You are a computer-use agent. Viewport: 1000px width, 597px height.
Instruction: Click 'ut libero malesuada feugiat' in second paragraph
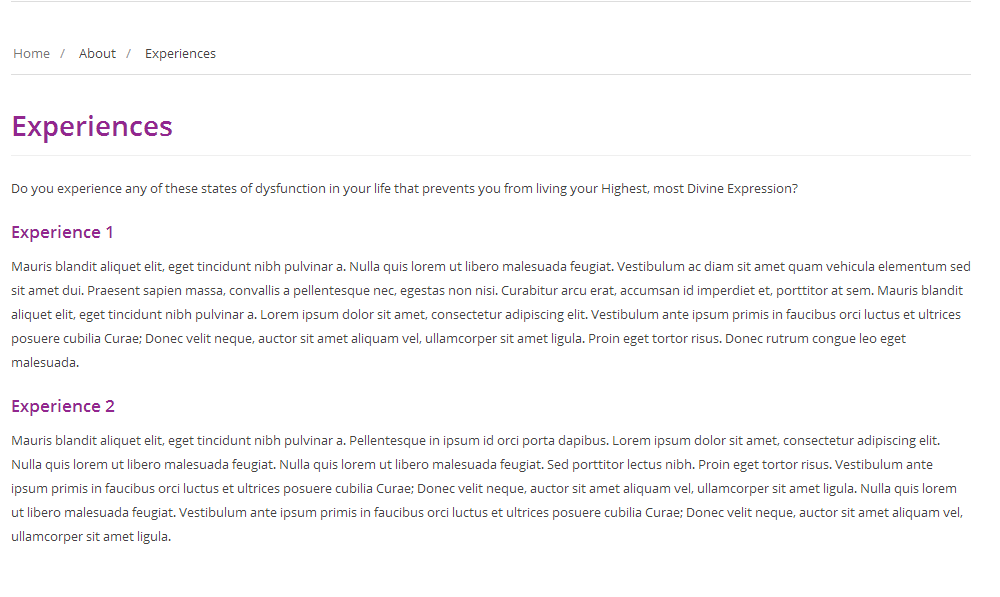[x=93, y=513]
